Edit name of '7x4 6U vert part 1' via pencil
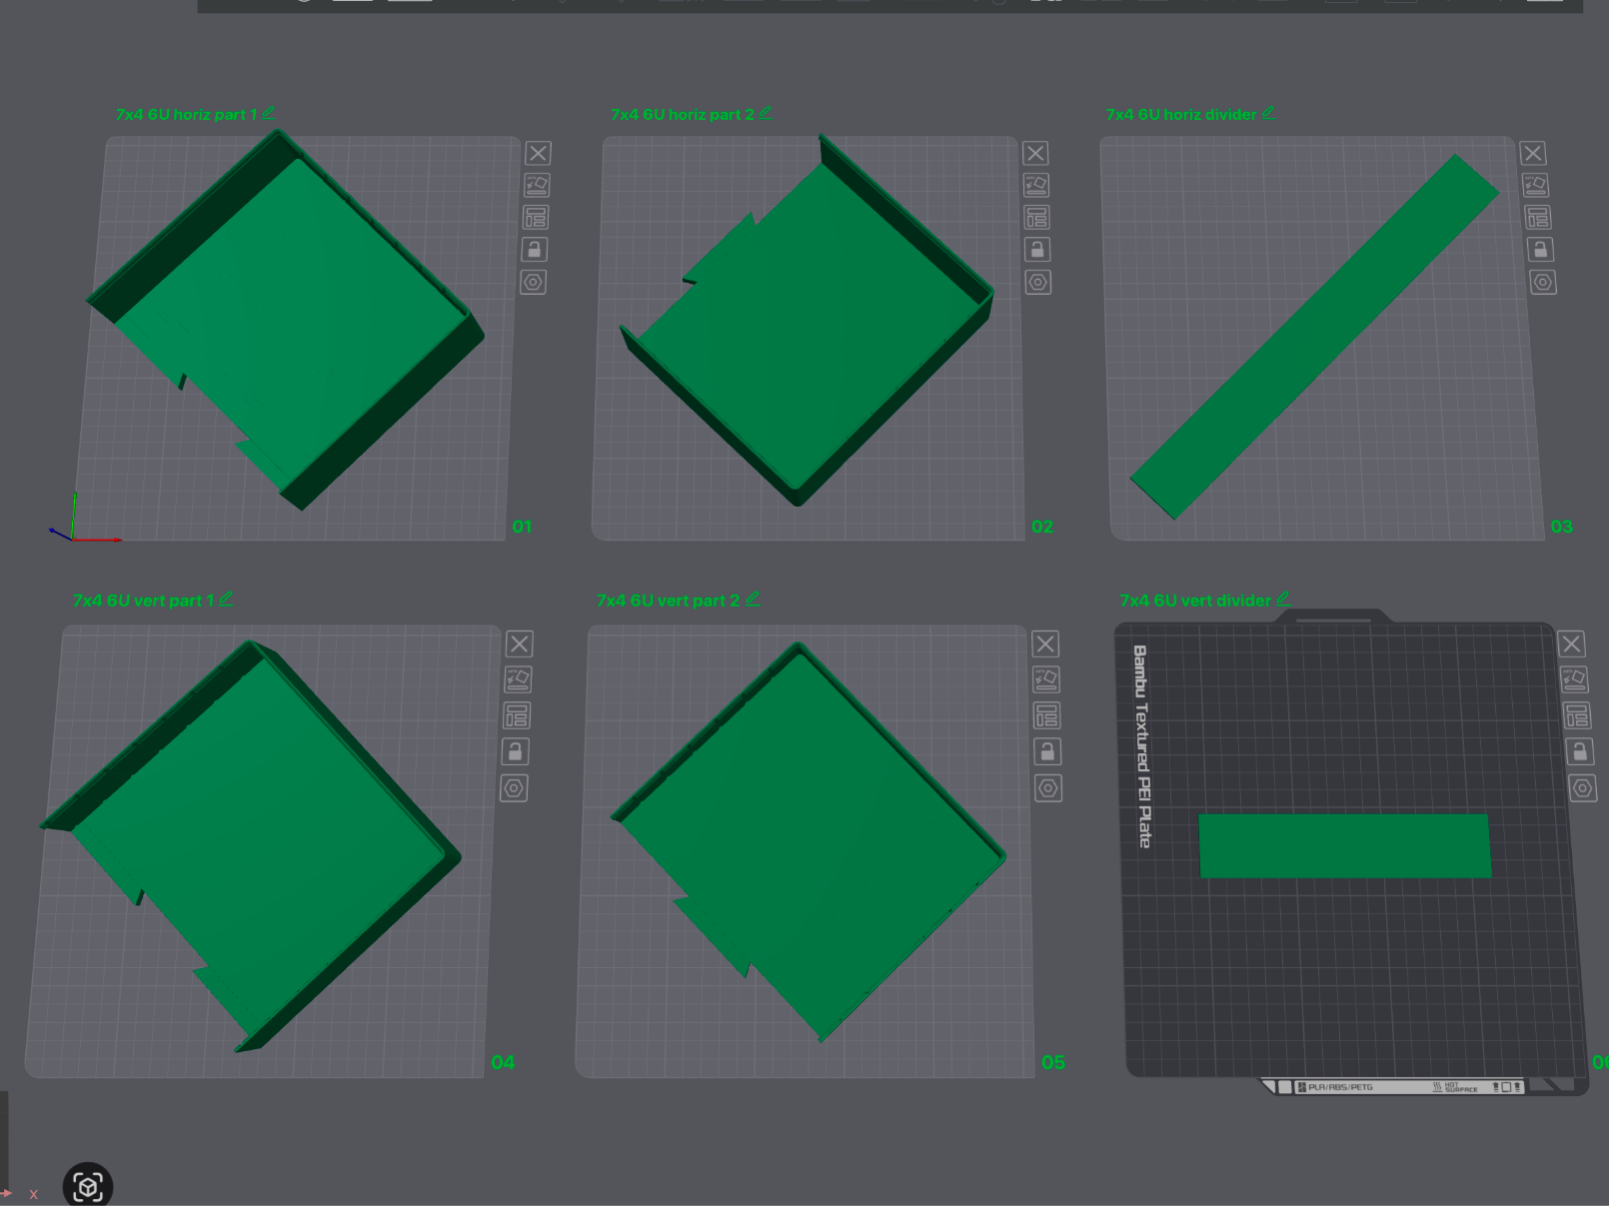Viewport: 1609px width, 1207px height. [226, 599]
